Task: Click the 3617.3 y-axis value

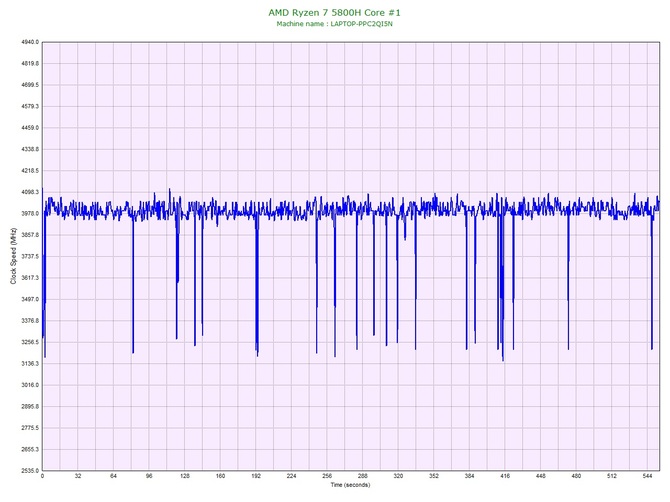Action: [x=30, y=278]
